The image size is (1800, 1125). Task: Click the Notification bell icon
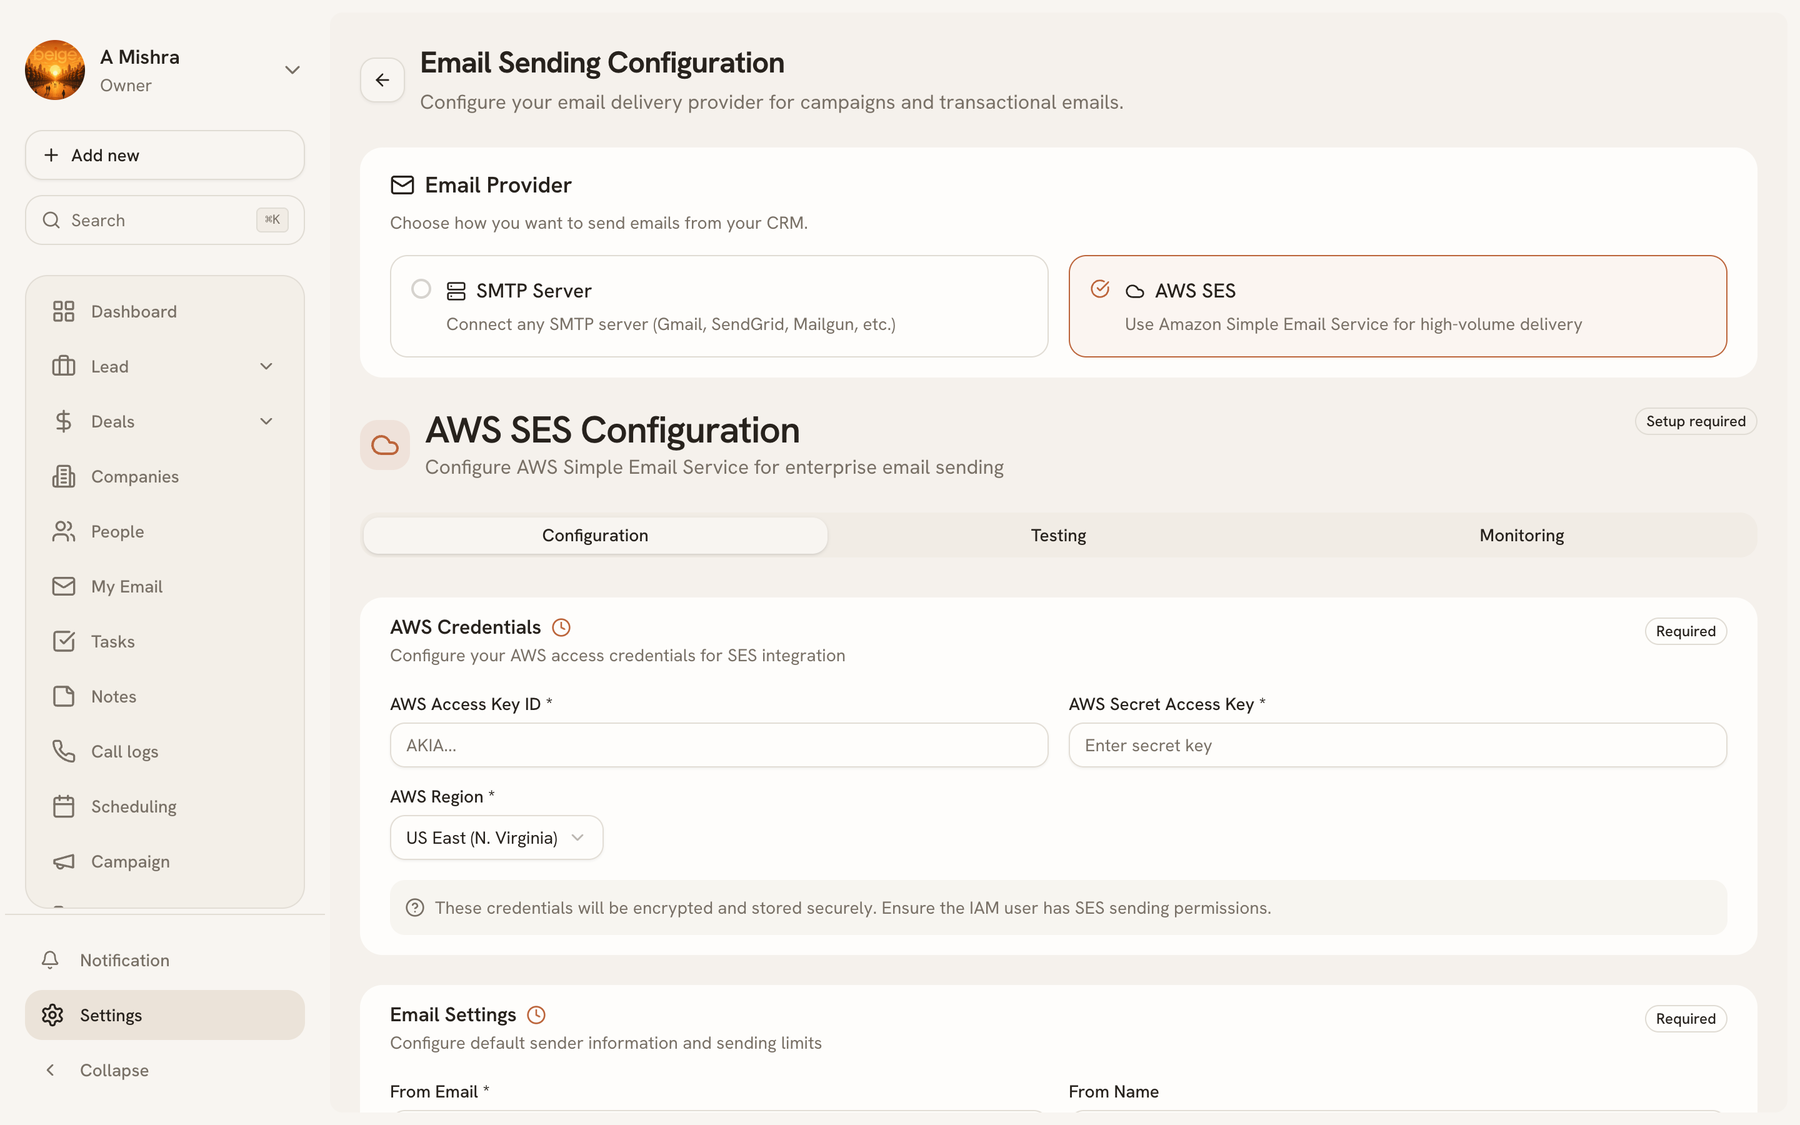pos(50,960)
